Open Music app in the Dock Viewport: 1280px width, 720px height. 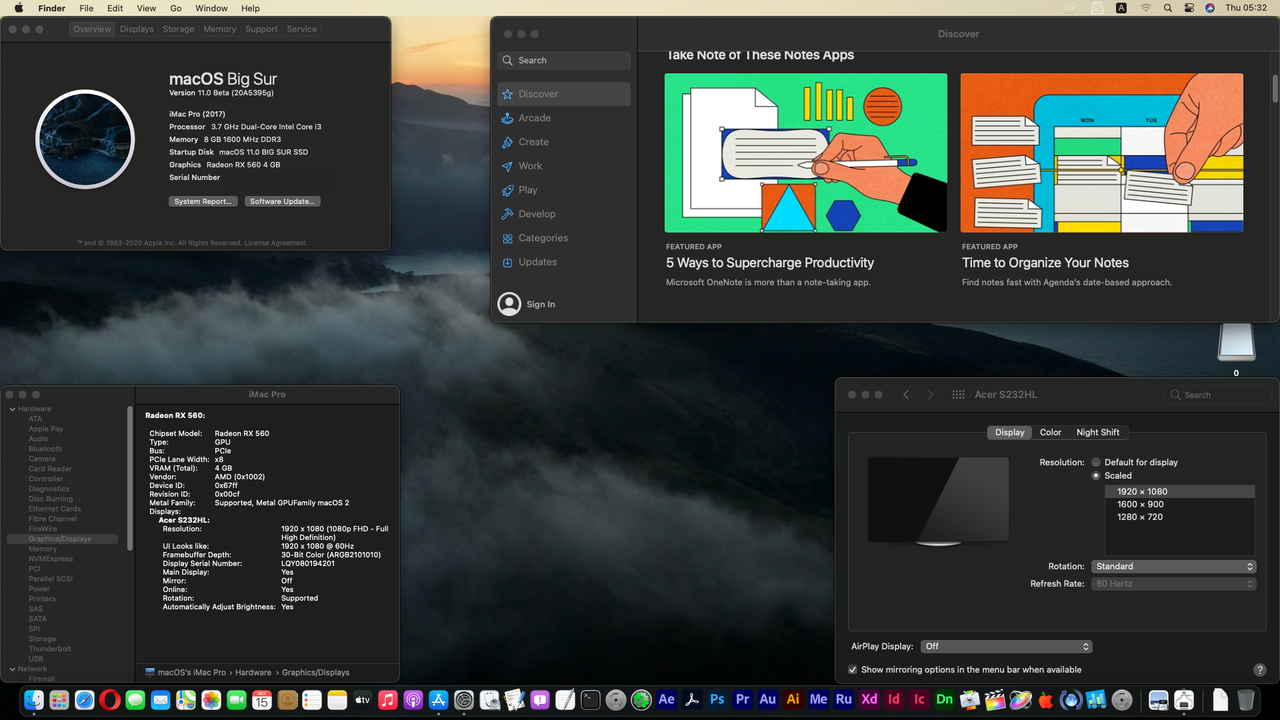[388, 700]
